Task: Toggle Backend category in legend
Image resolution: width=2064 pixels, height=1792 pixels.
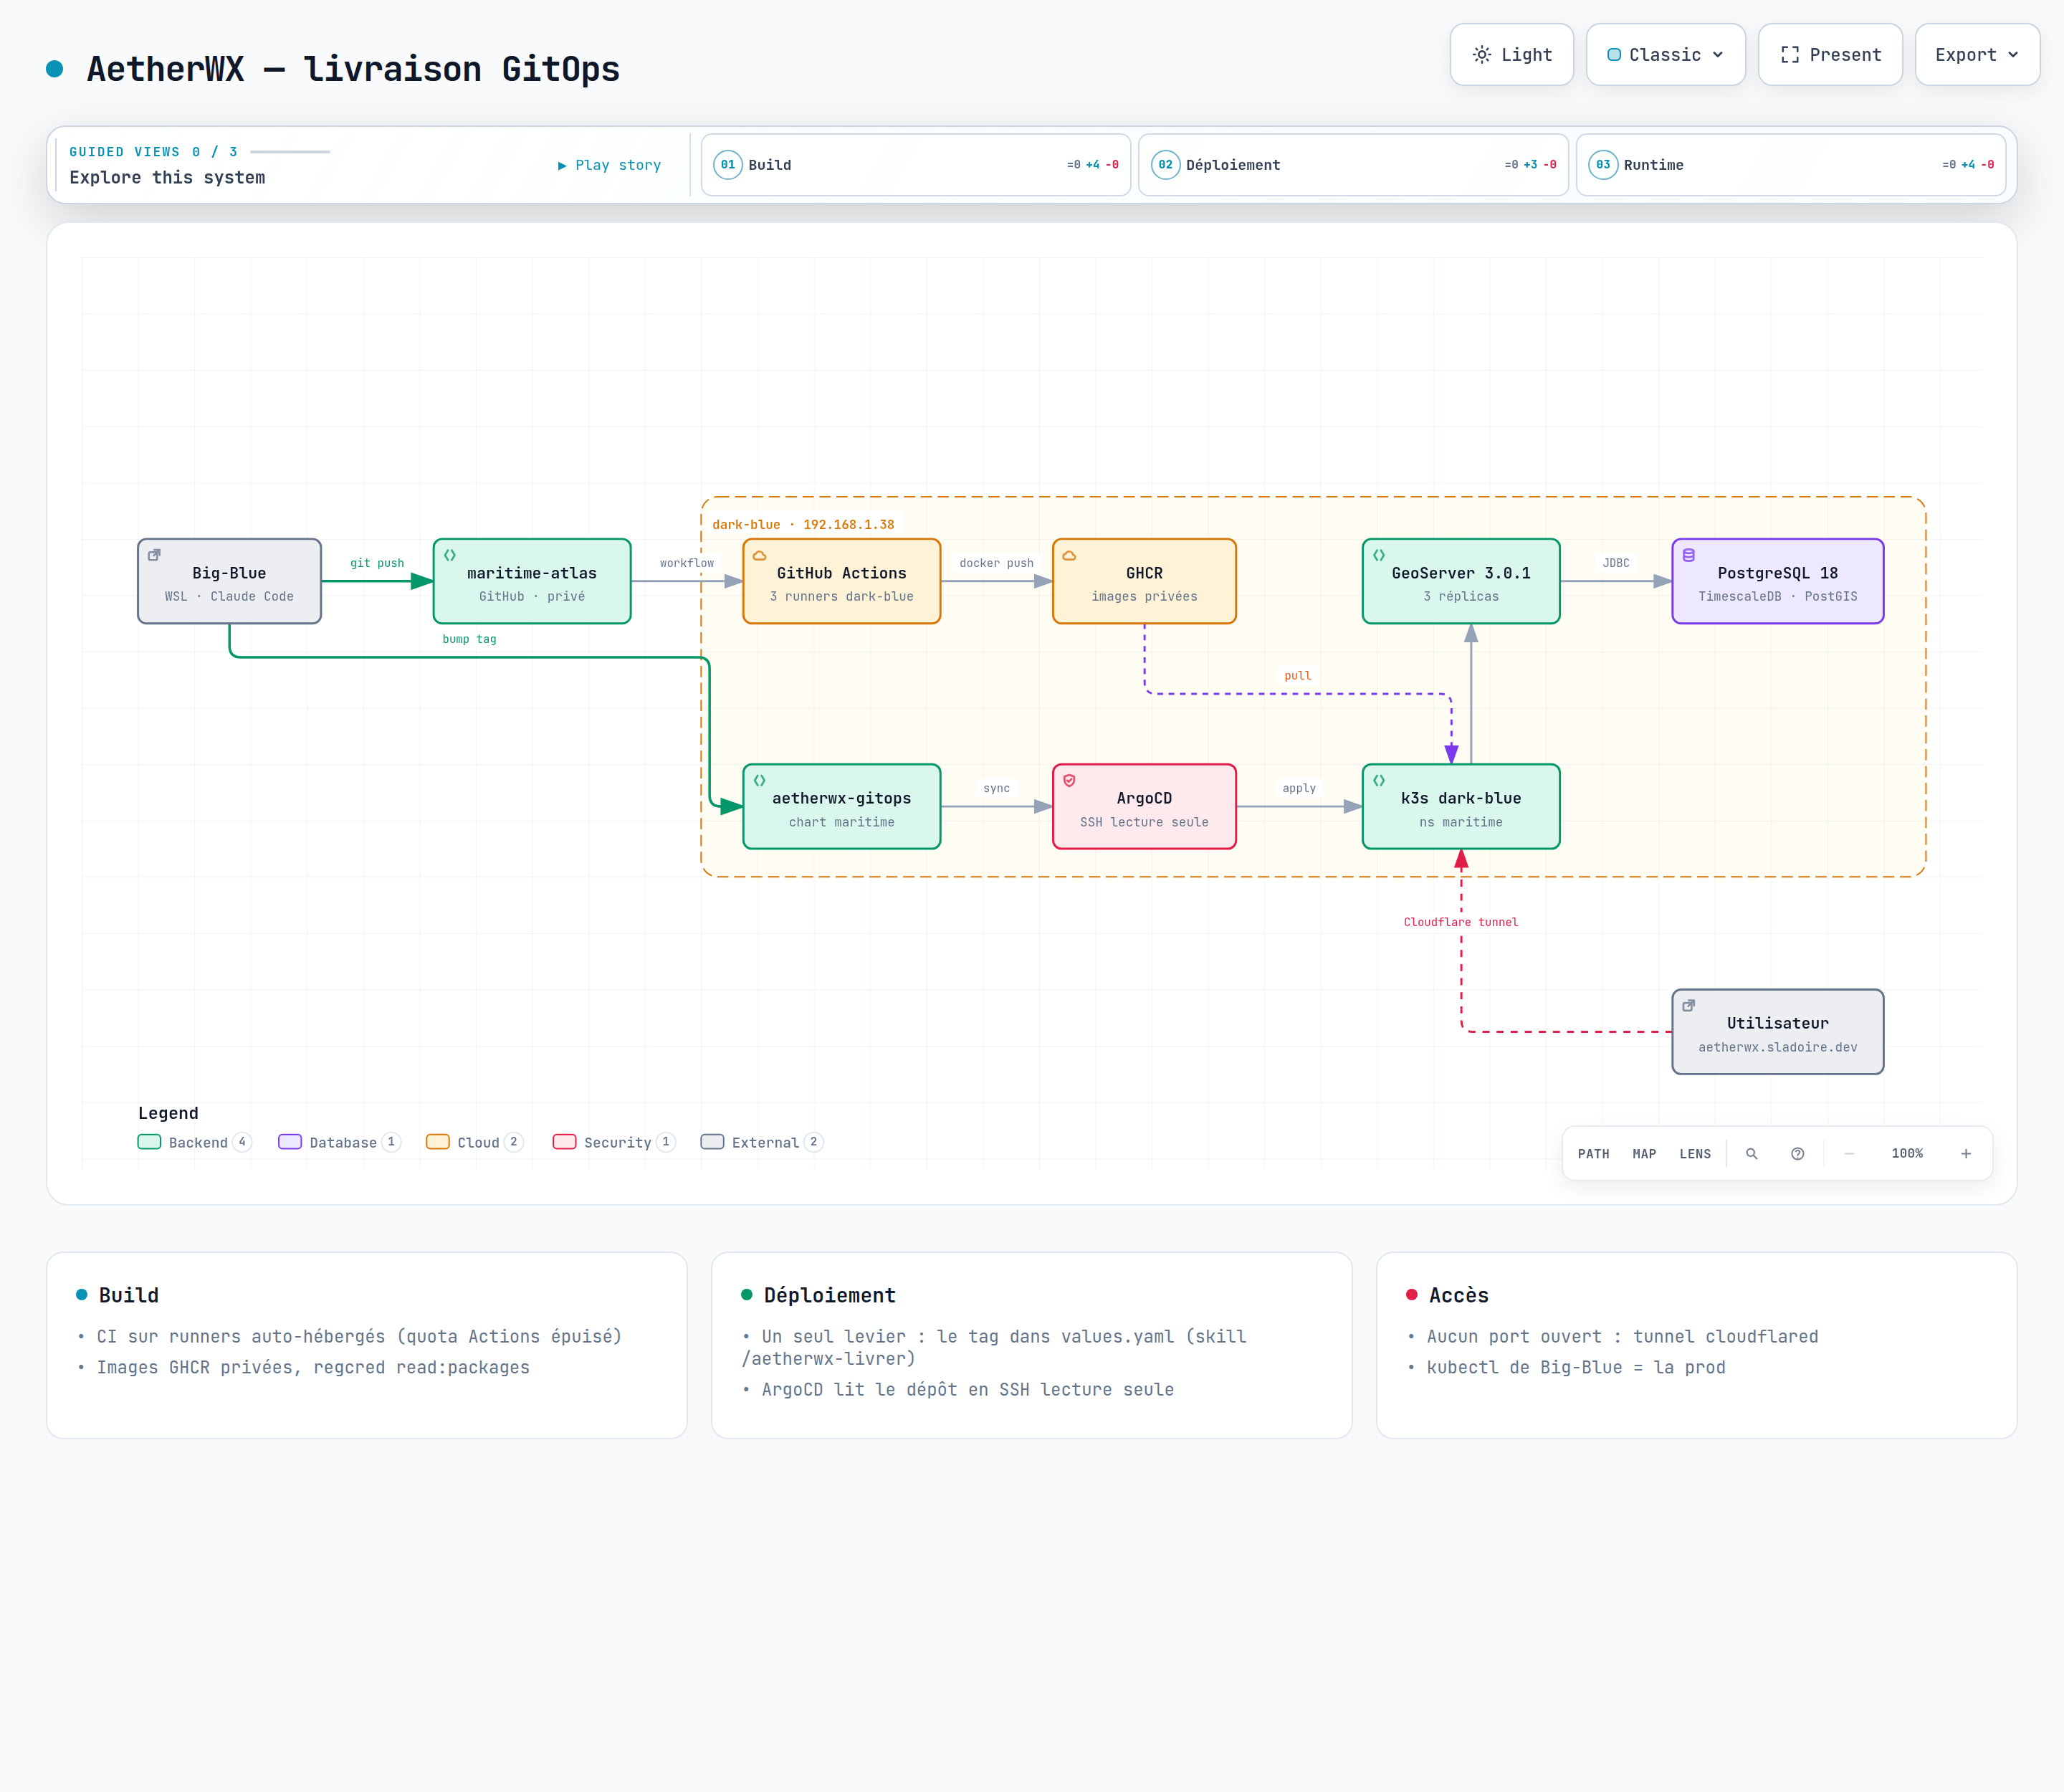Action: click(195, 1142)
